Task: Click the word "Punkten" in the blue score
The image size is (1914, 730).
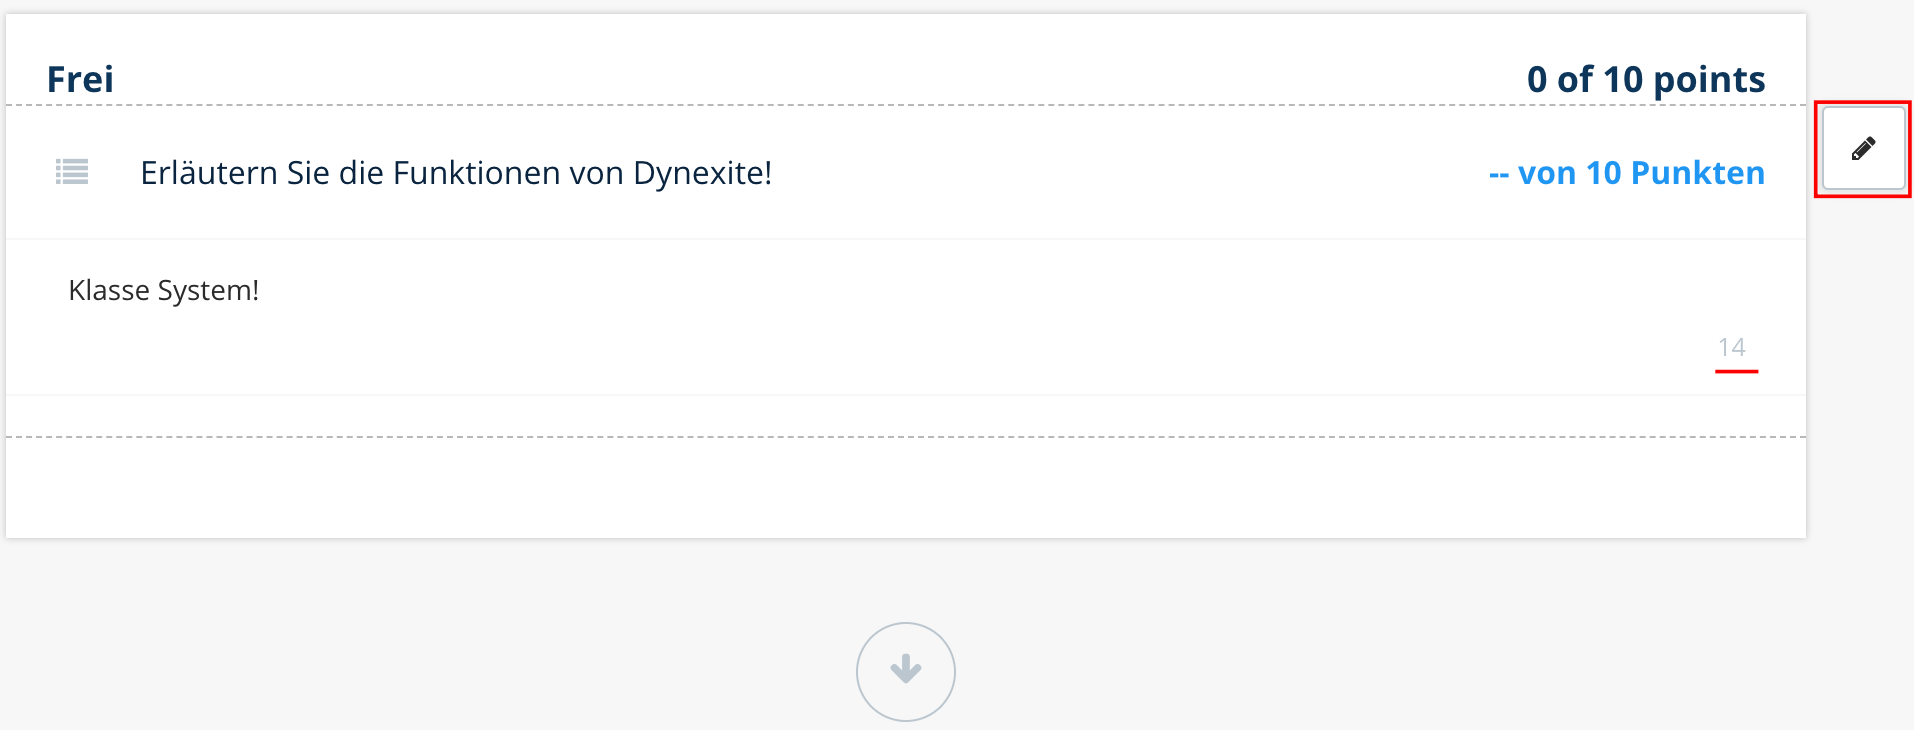Action: click(1698, 173)
